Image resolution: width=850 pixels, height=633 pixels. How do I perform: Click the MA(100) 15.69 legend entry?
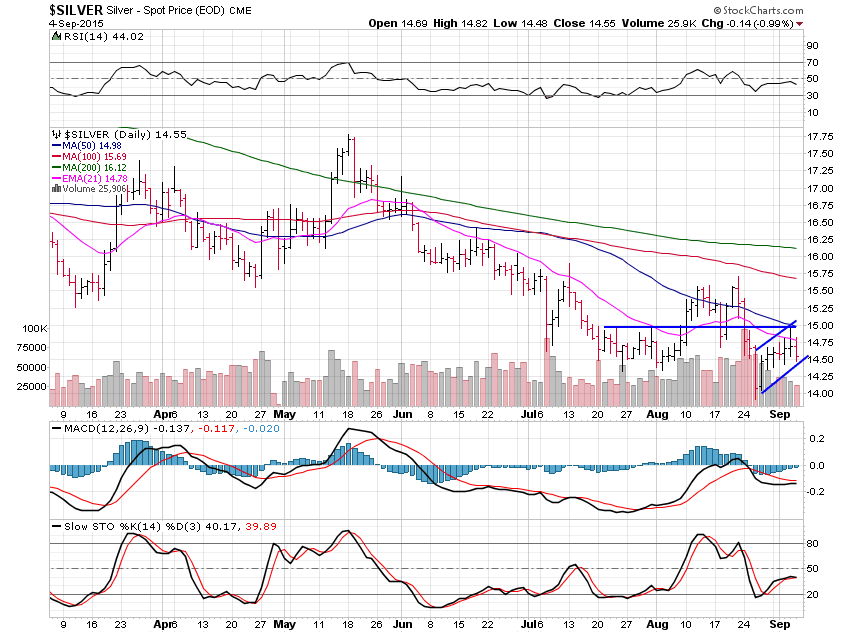pyautogui.click(x=89, y=157)
